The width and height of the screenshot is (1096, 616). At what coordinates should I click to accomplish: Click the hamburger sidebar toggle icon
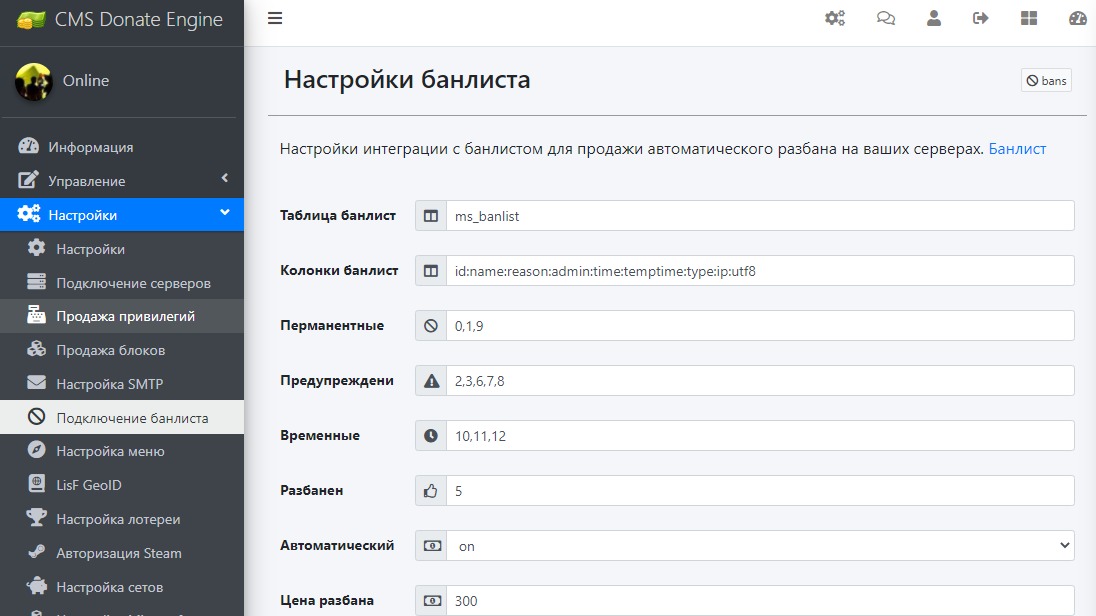pyautogui.click(x=275, y=18)
